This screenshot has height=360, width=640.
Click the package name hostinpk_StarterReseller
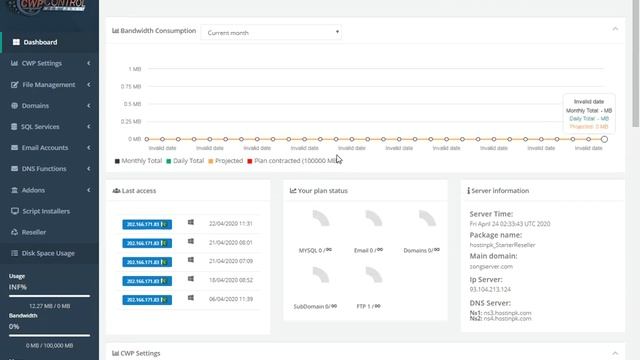pyautogui.click(x=502, y=245)
